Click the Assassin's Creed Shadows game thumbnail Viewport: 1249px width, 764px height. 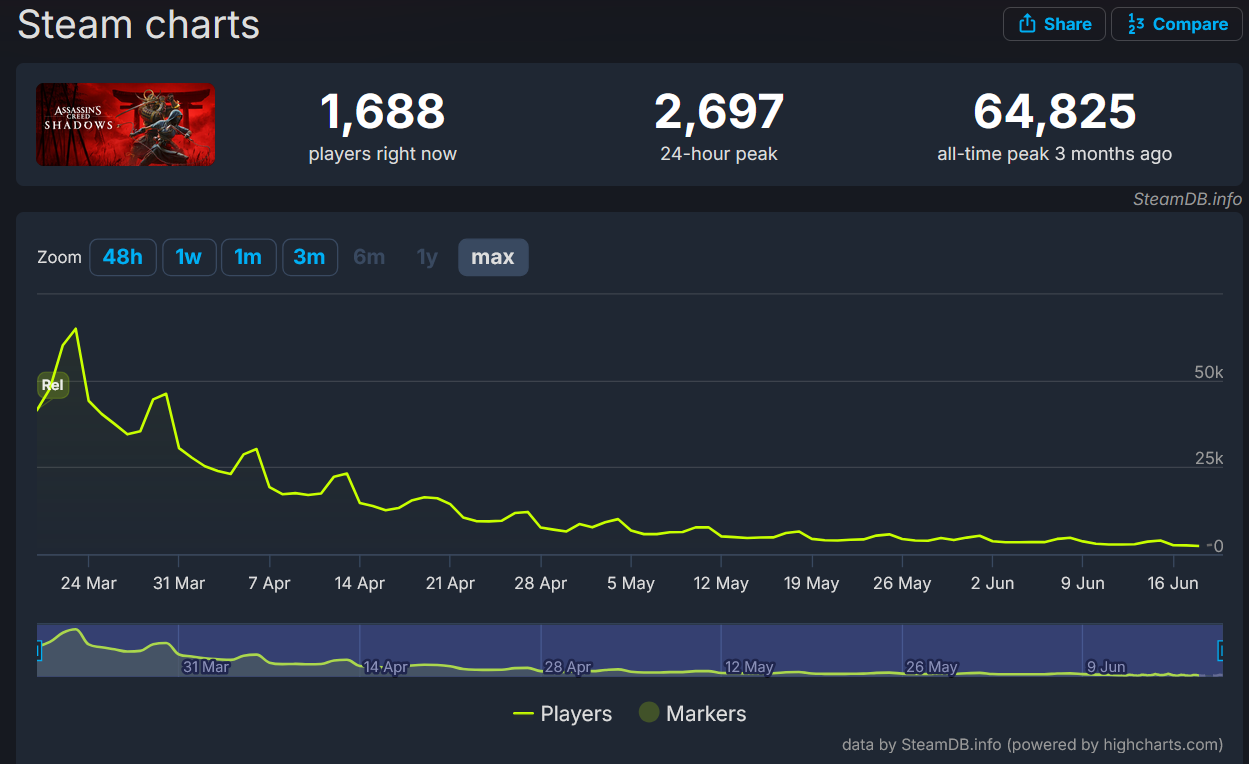pyautogui.click(x=125, y=124)
